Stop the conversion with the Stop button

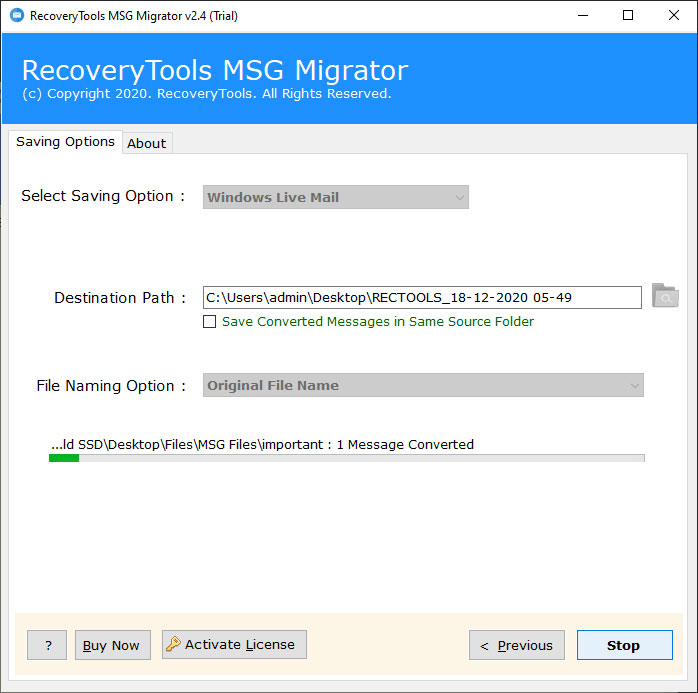pos(625,645)
